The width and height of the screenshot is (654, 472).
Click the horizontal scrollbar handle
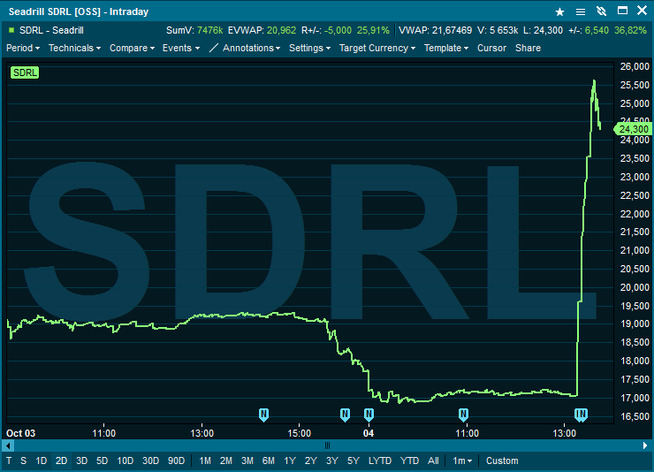(327, 446)
